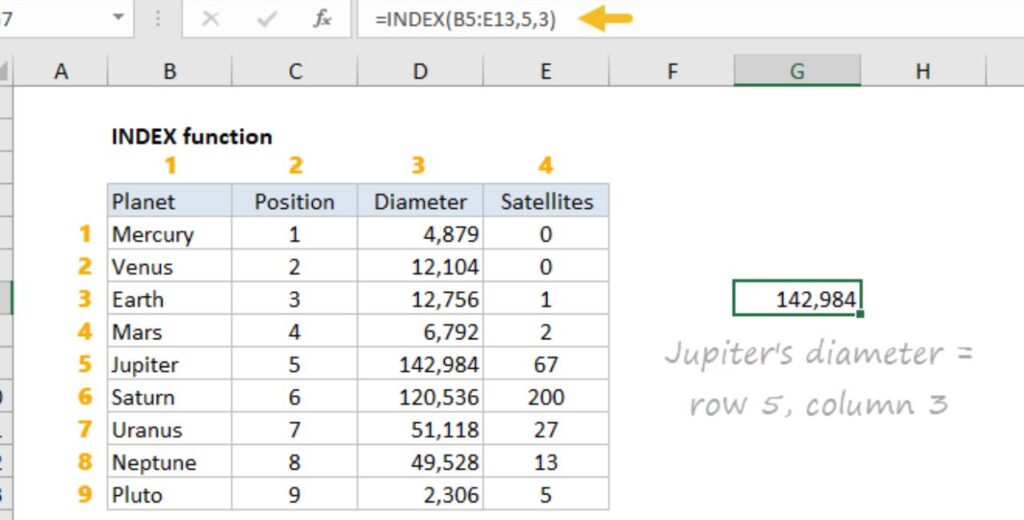The image size is (1024, 520).
Task: Select the Pluto cell
Action: [x=170, y=495]
